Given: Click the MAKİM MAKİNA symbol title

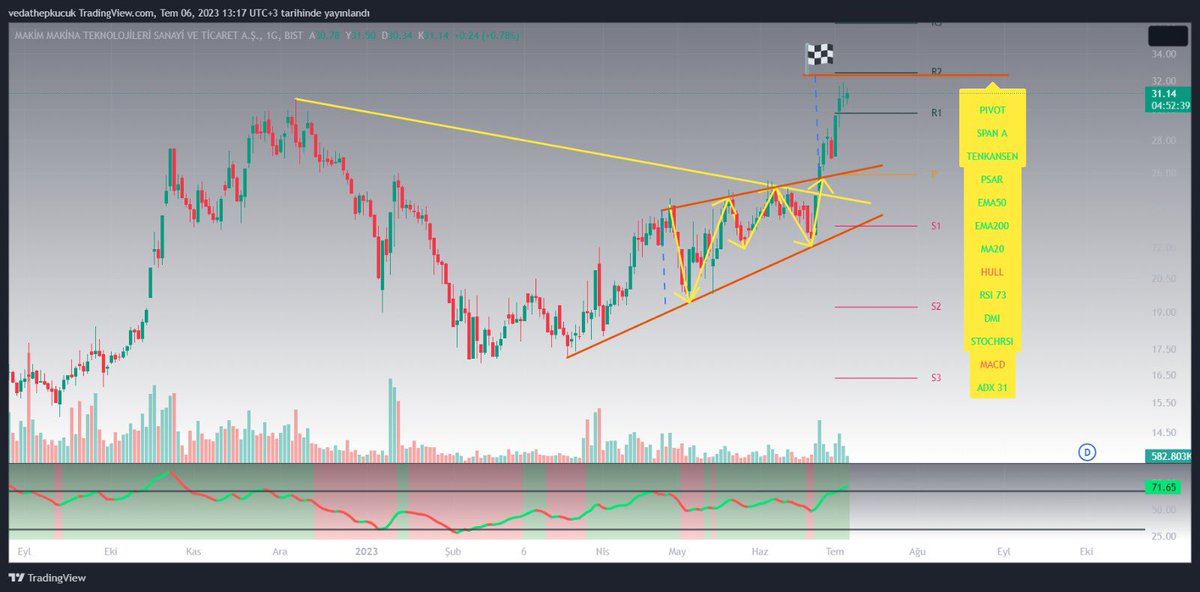Looking at the screenshot, I should tap(150, 36).
